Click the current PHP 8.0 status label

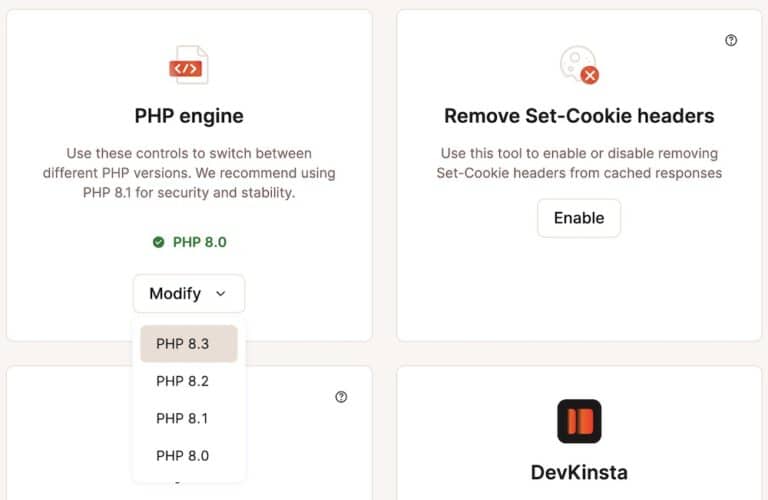(x=199, y=242)
